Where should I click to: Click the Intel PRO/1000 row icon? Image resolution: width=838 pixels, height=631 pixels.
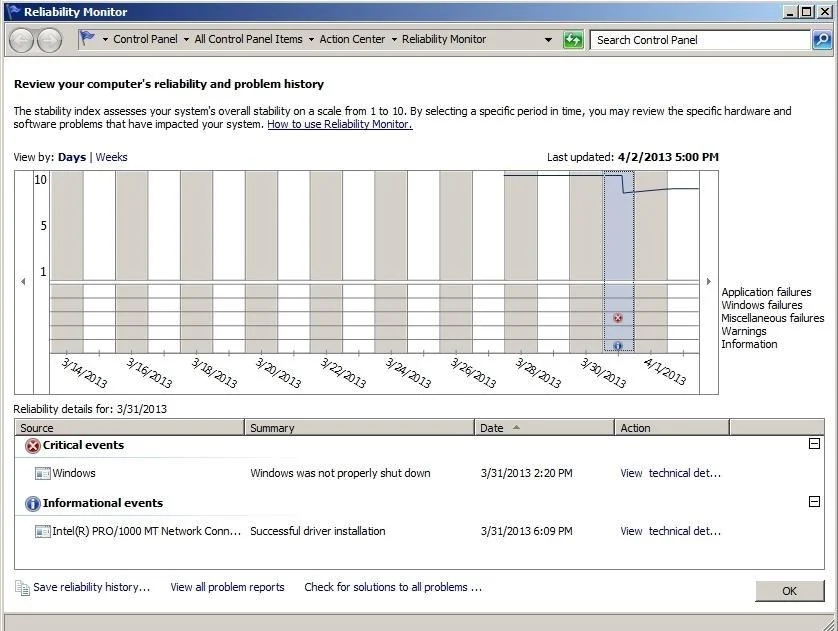42,531
